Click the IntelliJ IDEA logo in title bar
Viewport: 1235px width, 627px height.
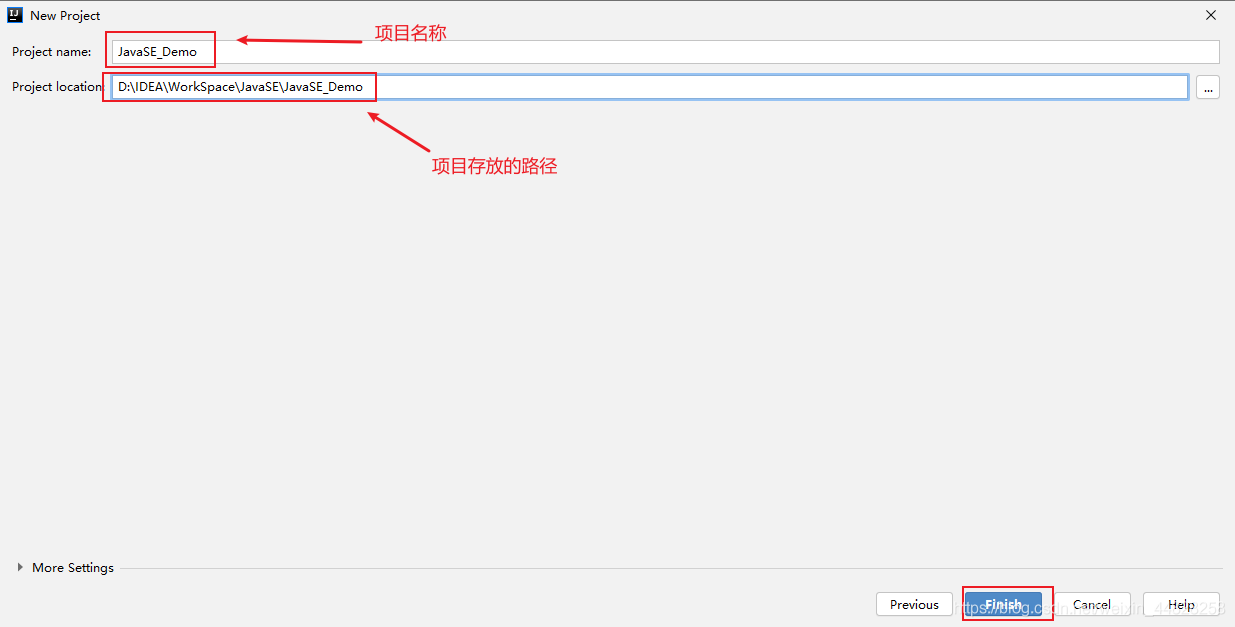coord(15,15)
